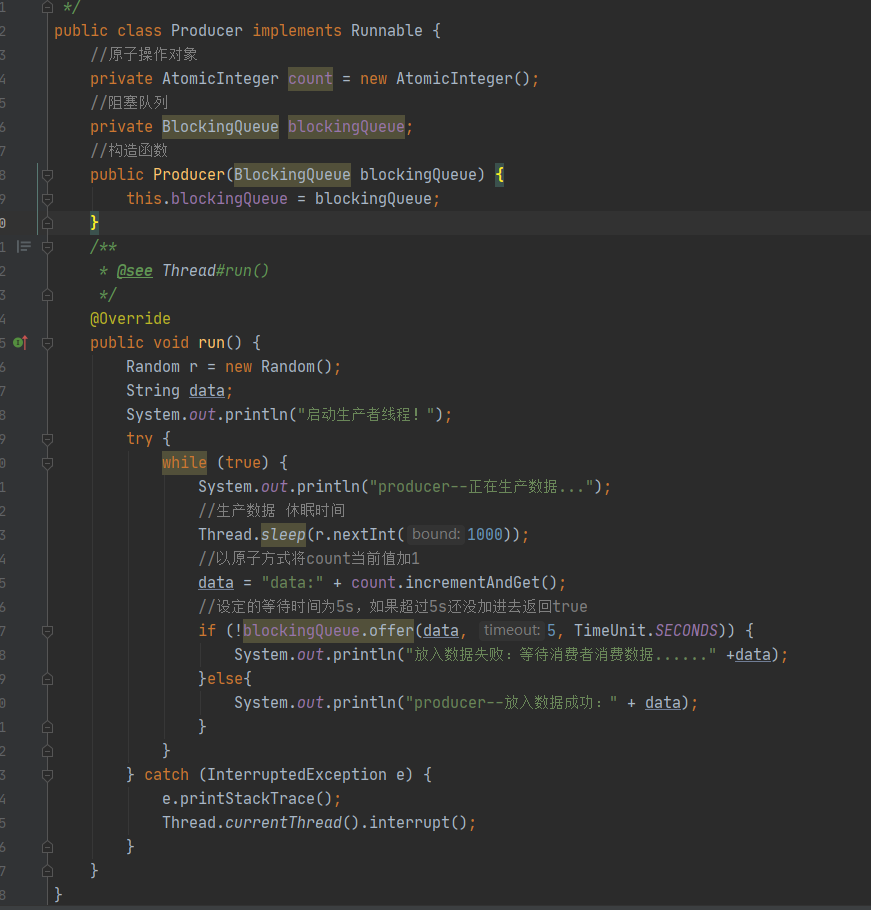Click the Thread#run() reference in Javadoc
The height and width of the screenshot is (910, 871).
tap(215, 271)
